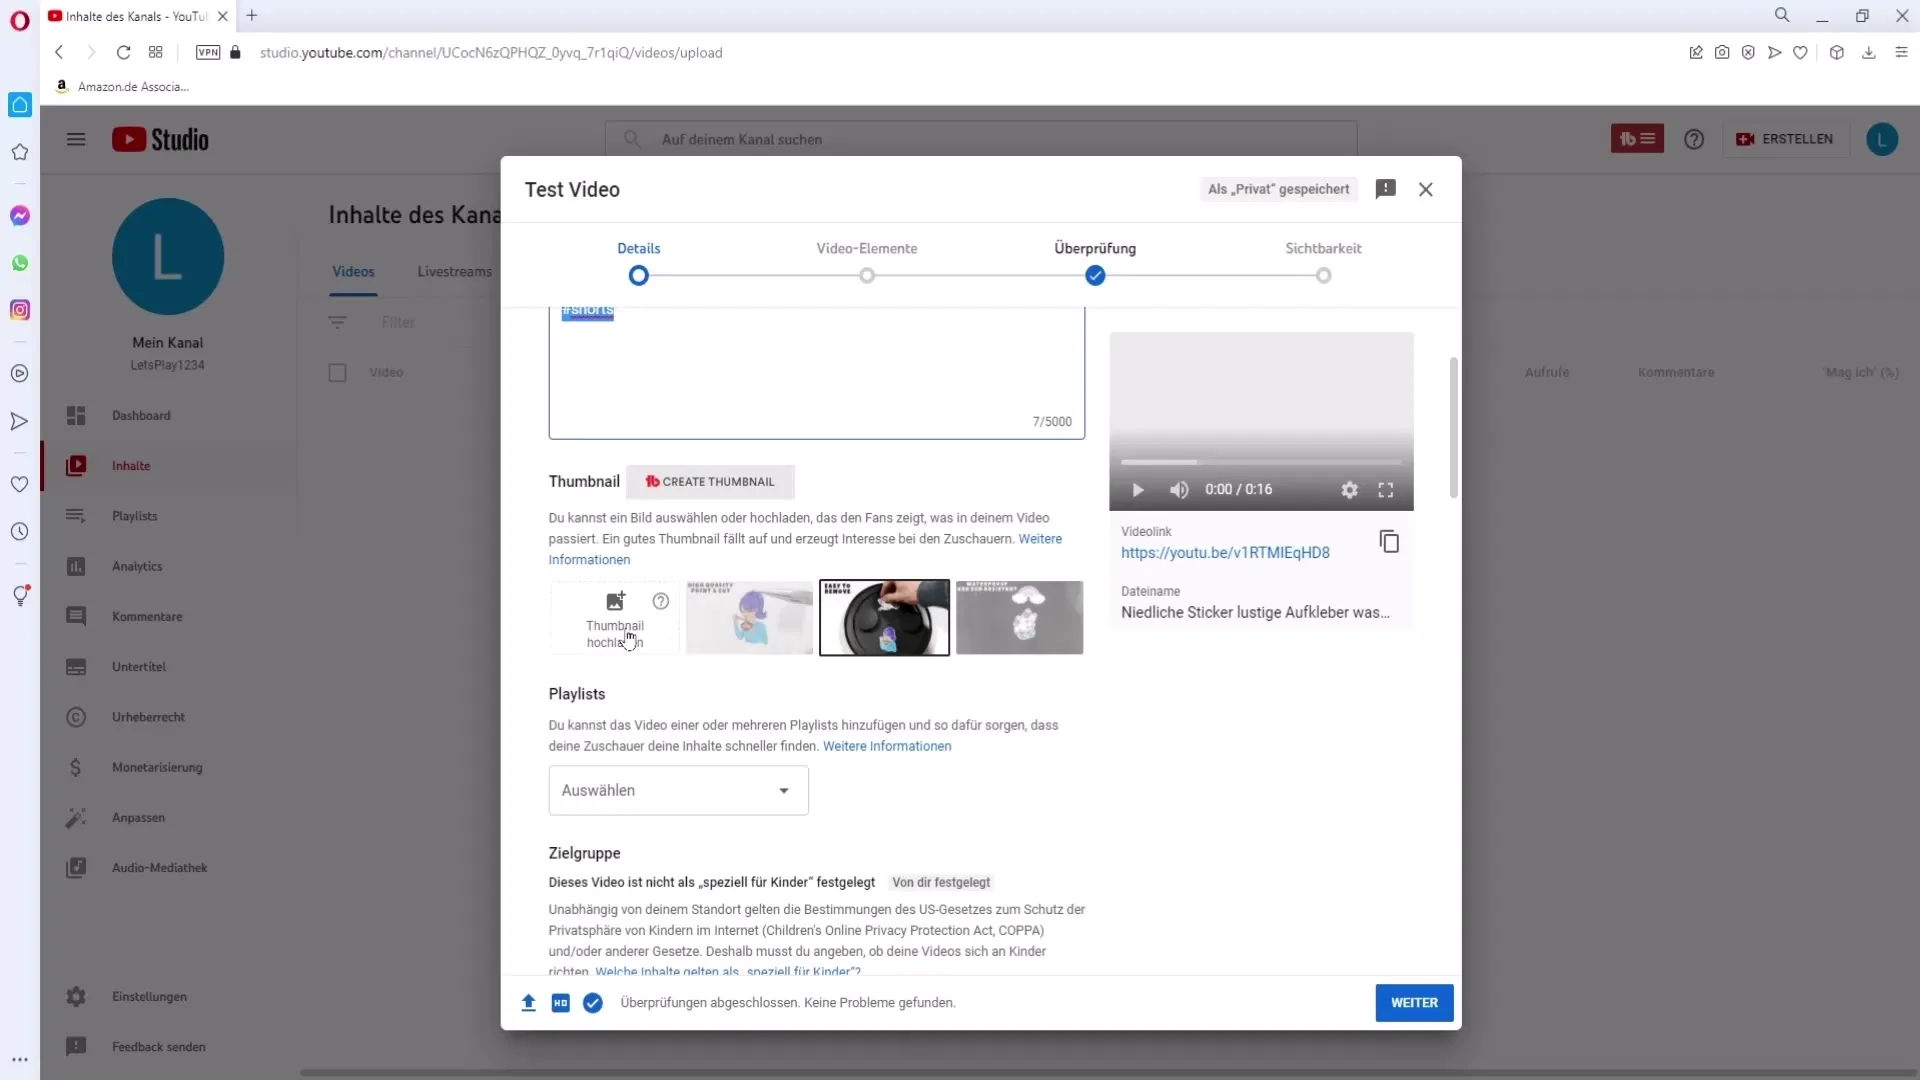
Task: Click the Überprüfung (Review) tab
Action: point(1096,248)
